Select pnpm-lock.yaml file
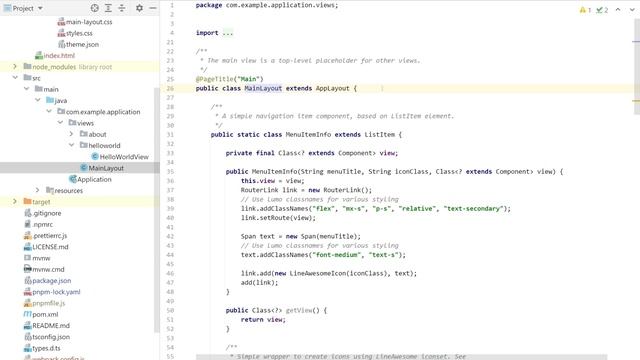This screenshot has width=640, height=360. (x=56, y=292)
